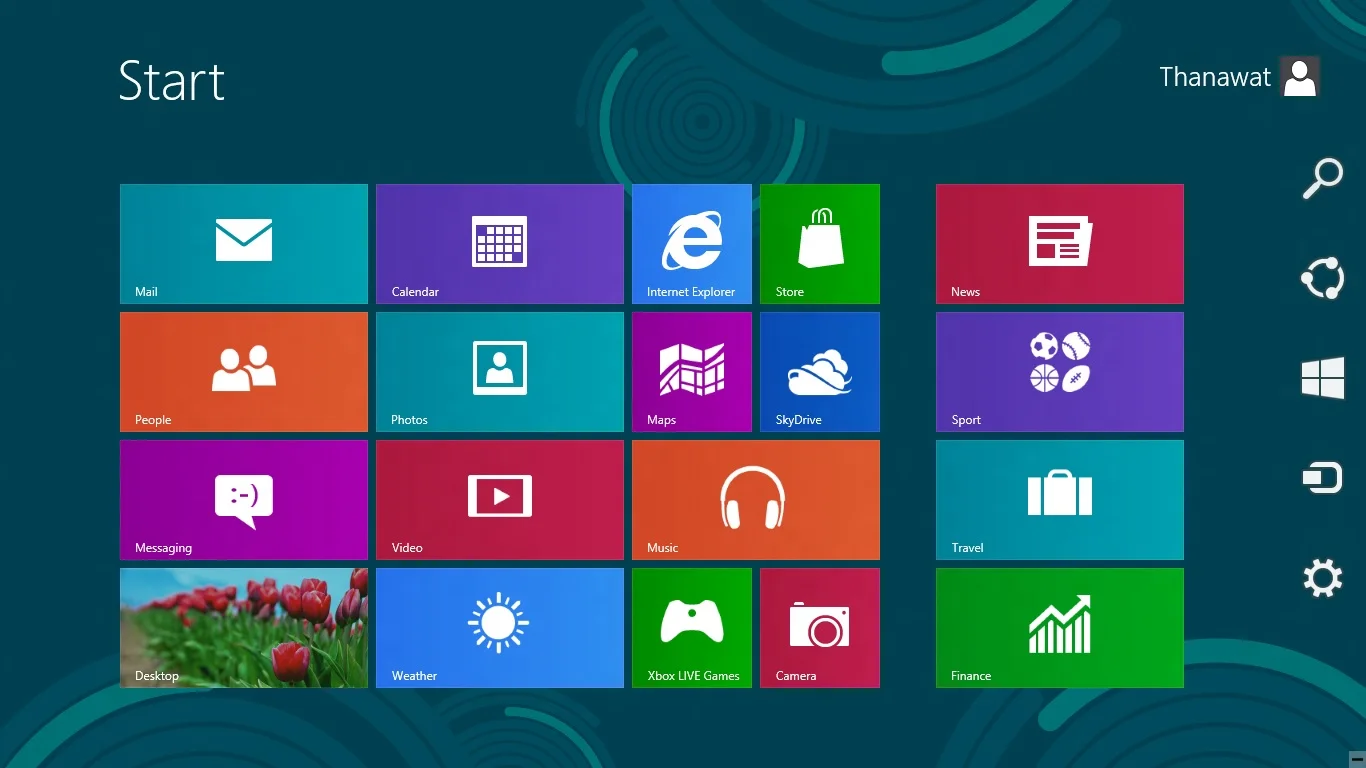
Task: Open the Camera tile
Action: point(820,628)
